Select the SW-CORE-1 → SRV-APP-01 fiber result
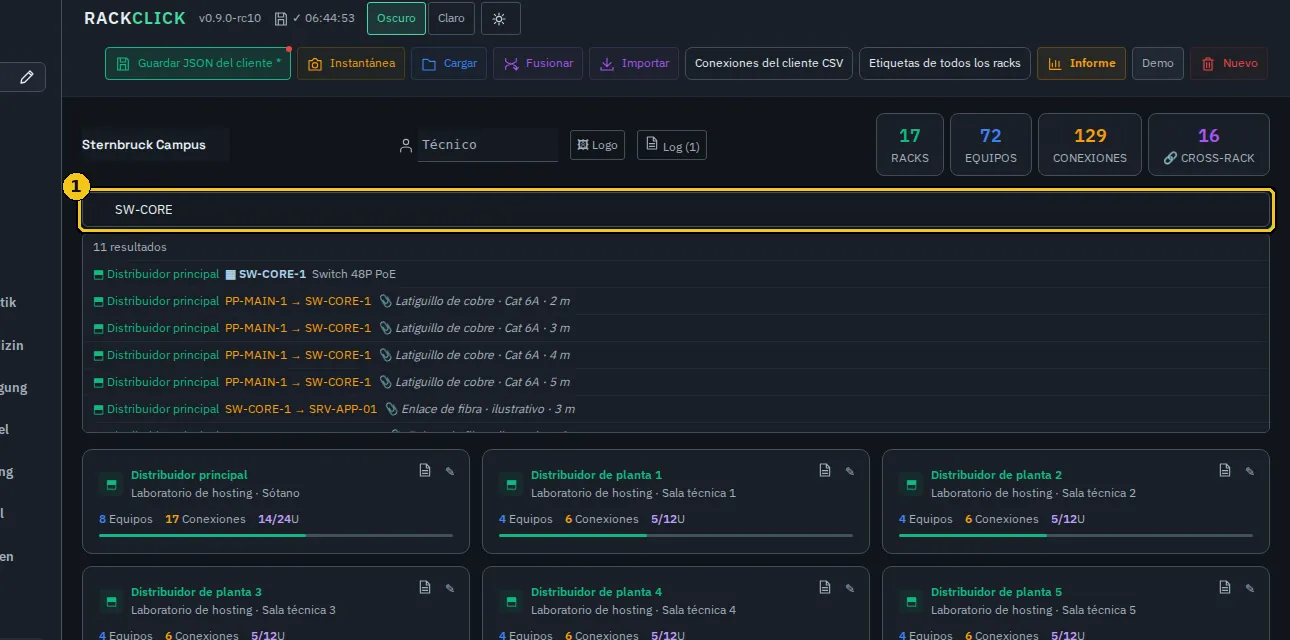The height and width of the screenshot is (640, 1290). coord(676,409)
